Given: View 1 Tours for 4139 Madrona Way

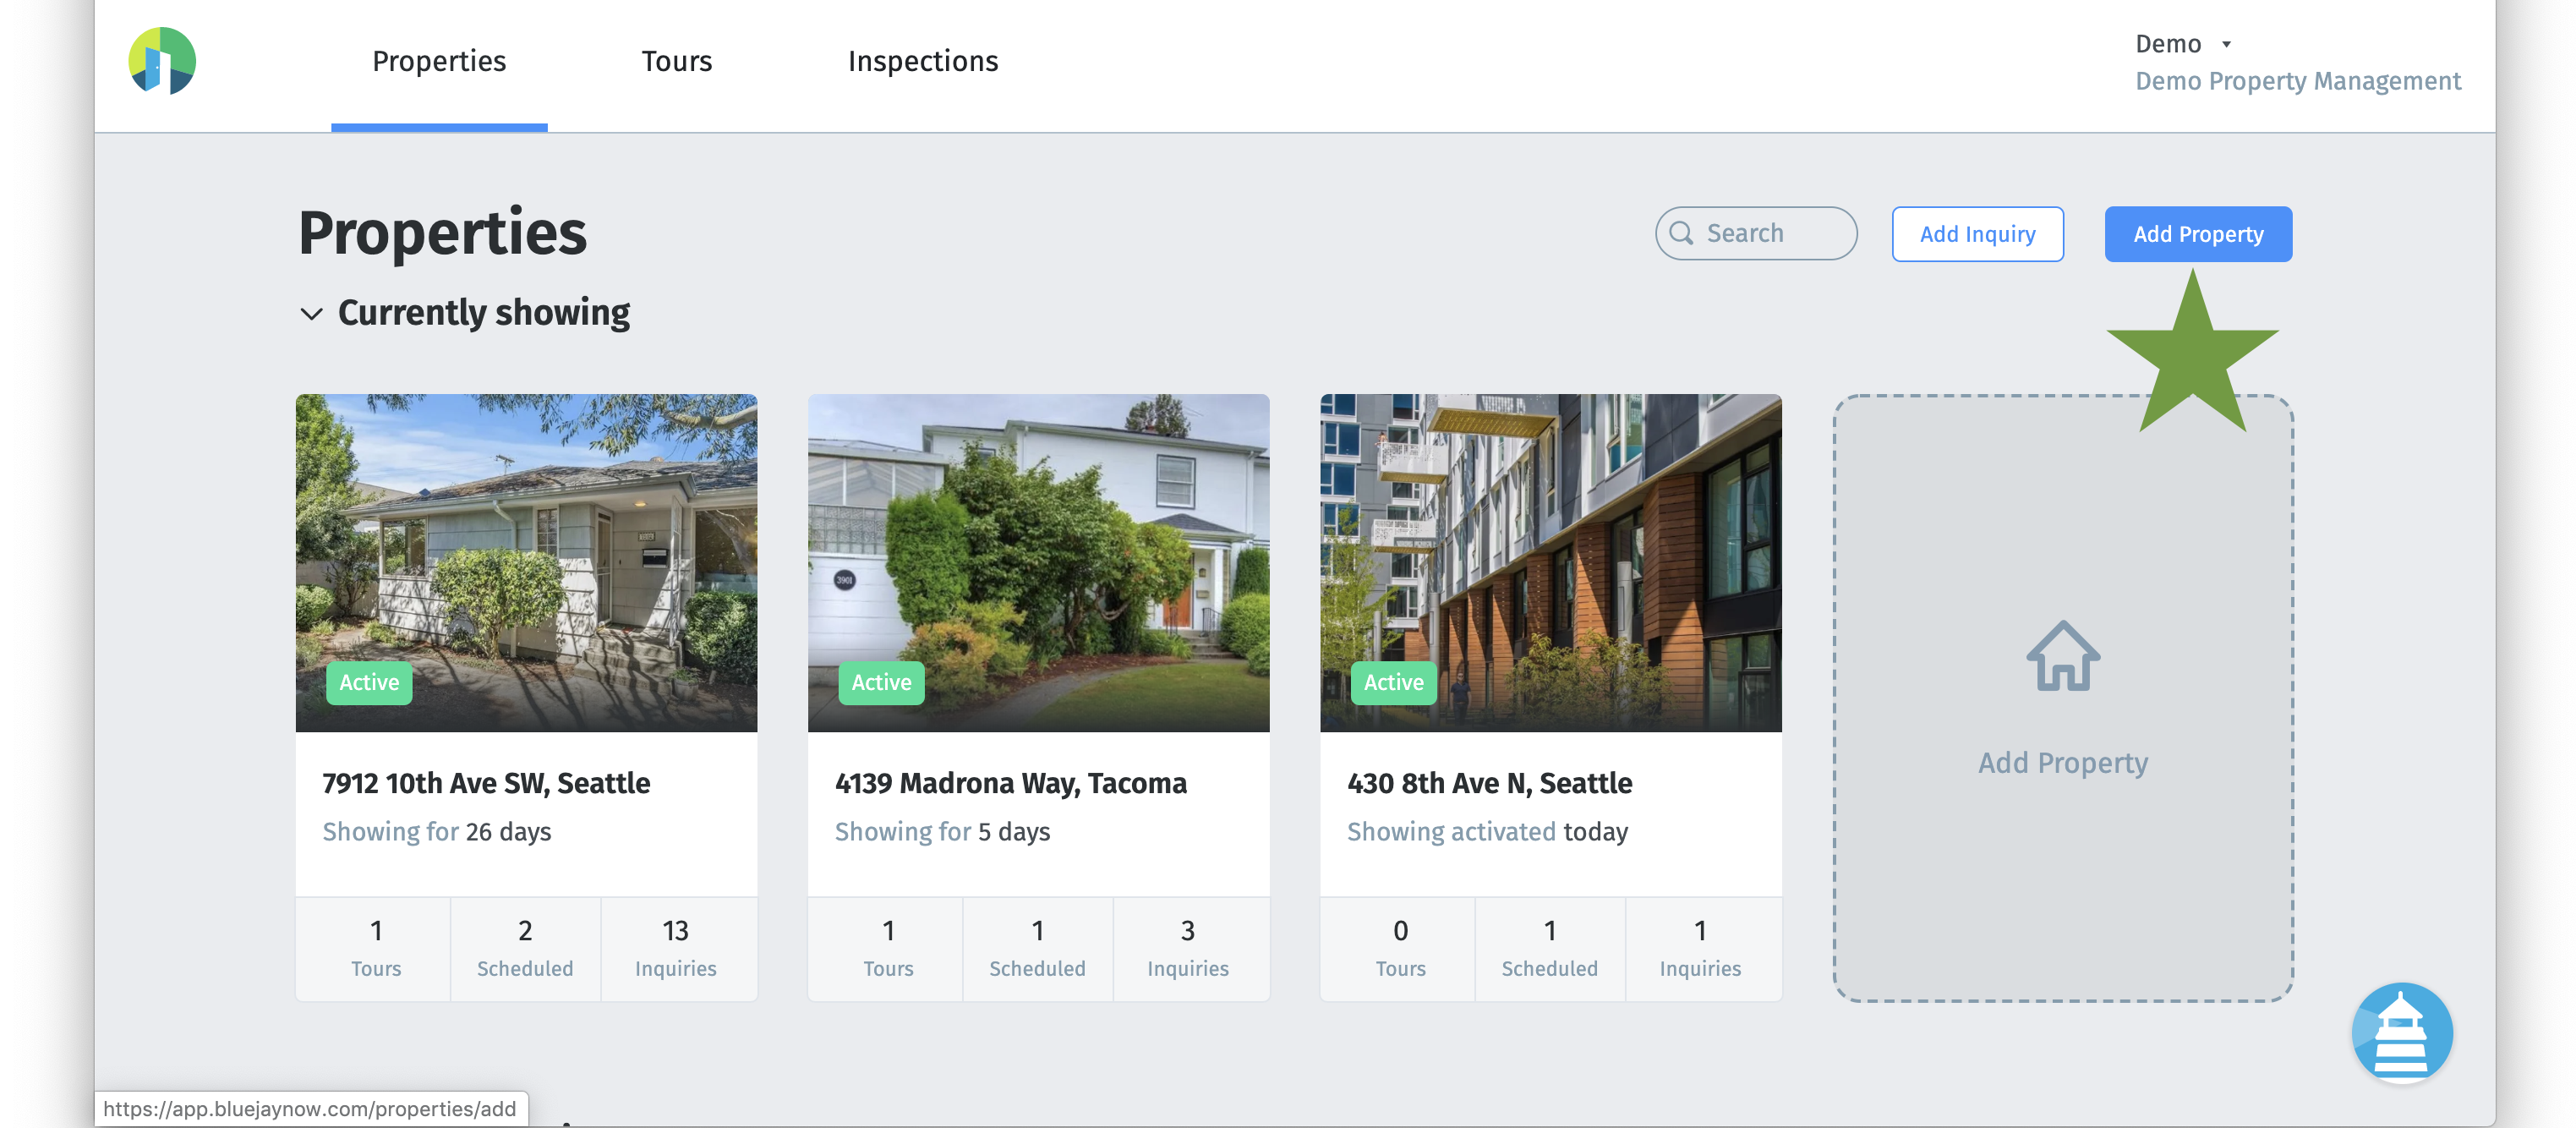Looking at the screenshot, I should 887,949.
